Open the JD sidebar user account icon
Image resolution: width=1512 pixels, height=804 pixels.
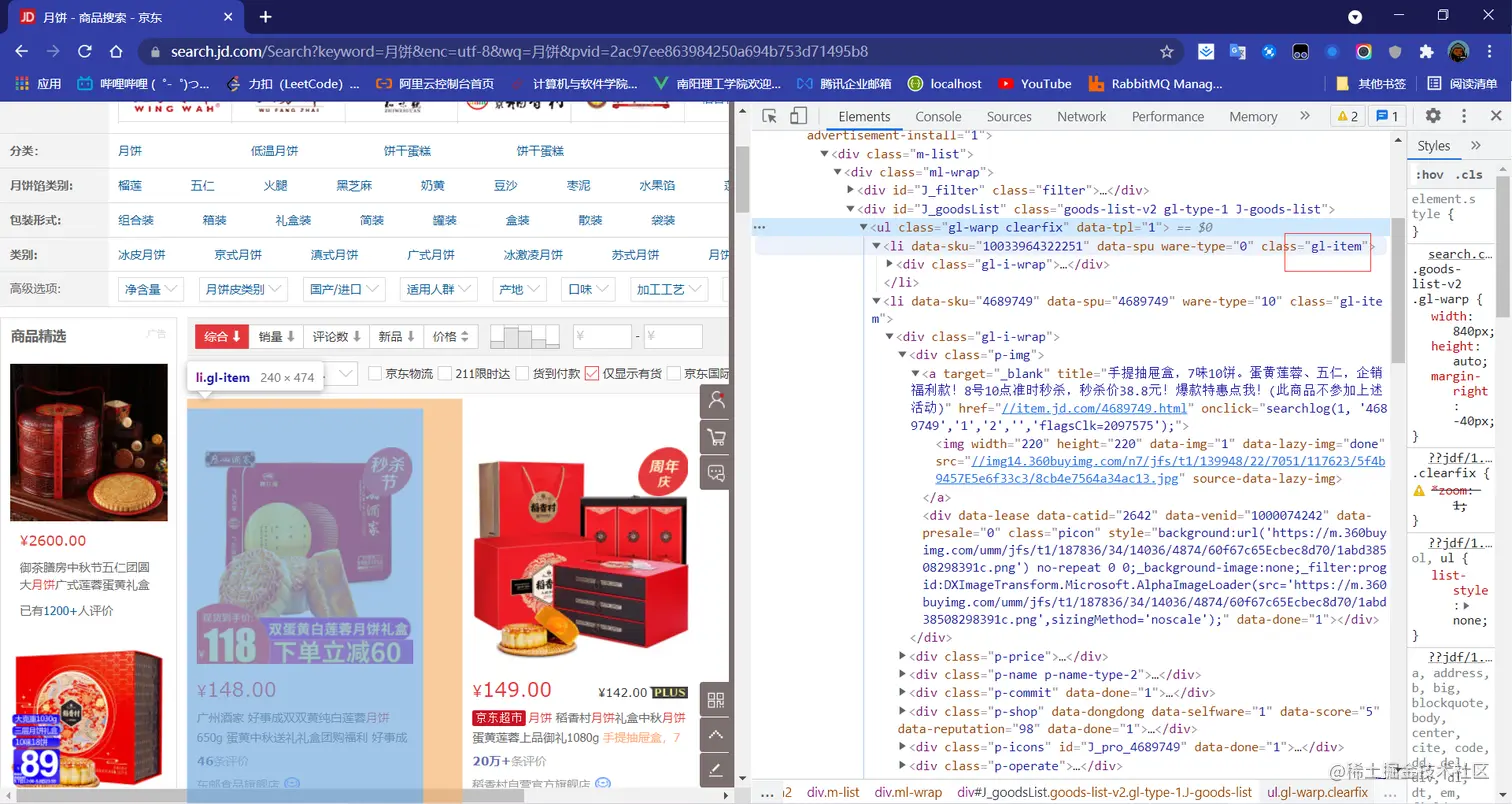pos(716,400)
